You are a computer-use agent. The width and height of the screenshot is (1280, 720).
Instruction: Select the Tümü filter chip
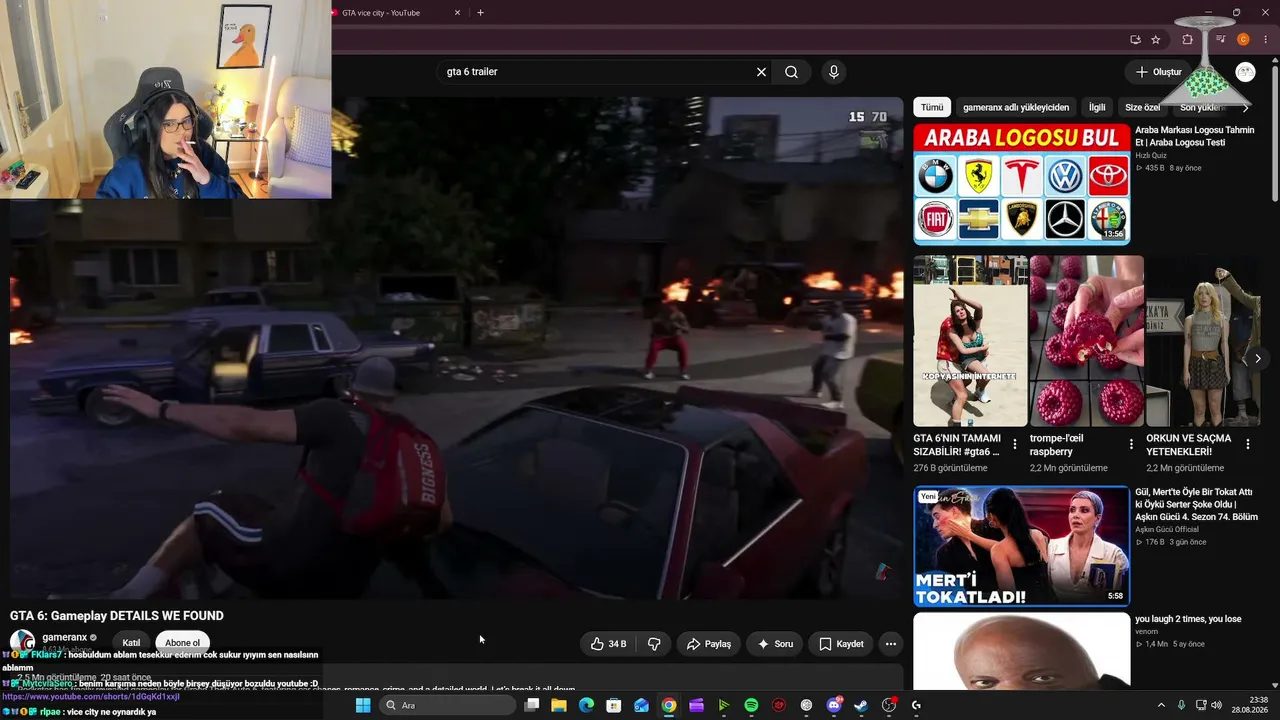point(932,107)
